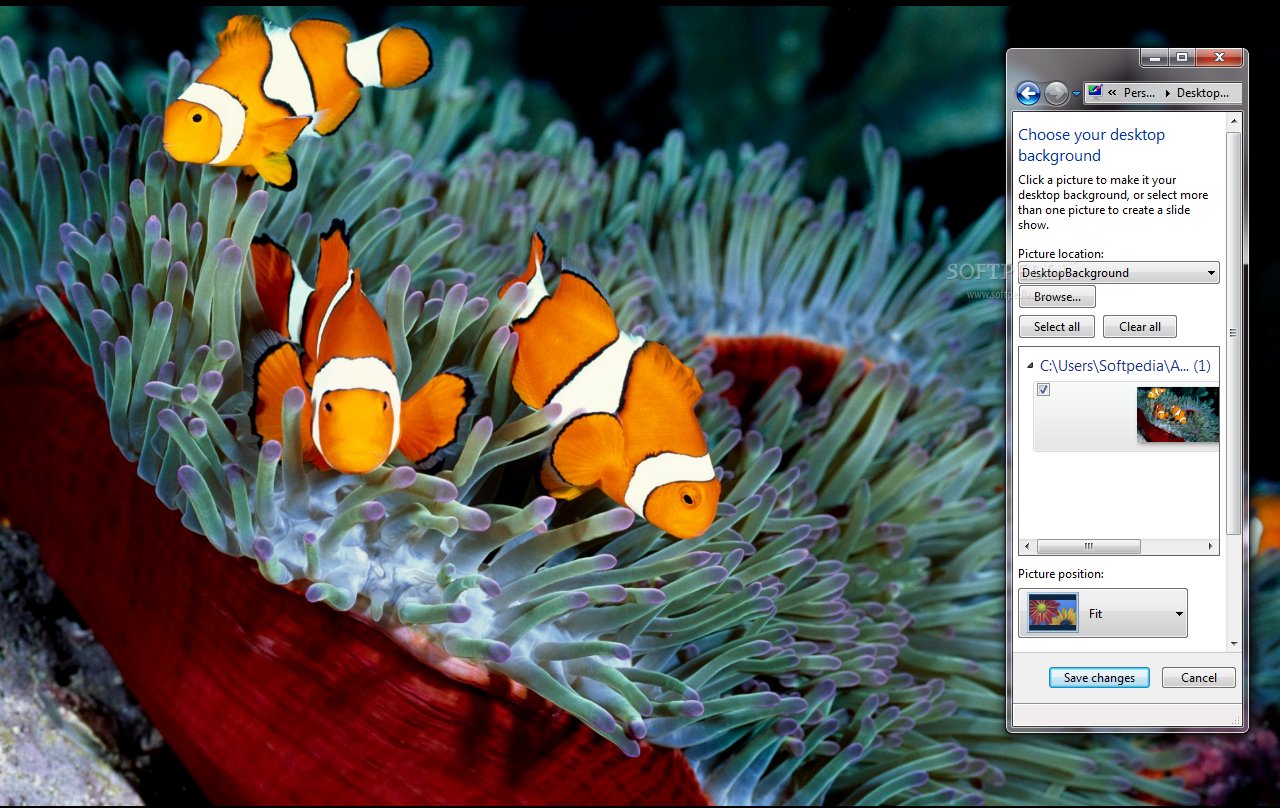Viewport: 1280px width, 808px height.
Task: Click the Save changes button
Action: (1099, 678)
